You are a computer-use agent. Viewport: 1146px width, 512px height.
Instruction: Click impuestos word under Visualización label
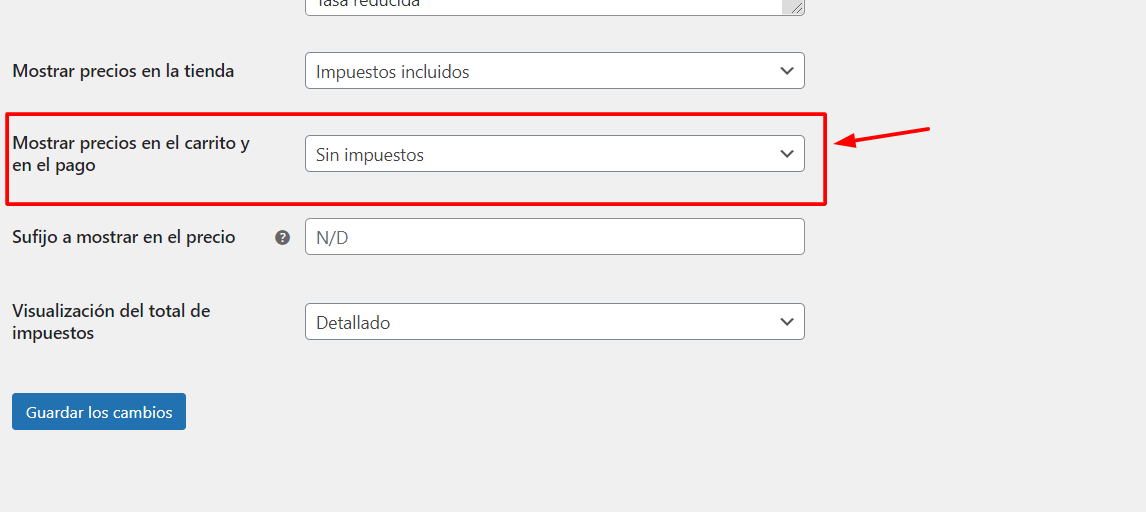pos(53,334)
